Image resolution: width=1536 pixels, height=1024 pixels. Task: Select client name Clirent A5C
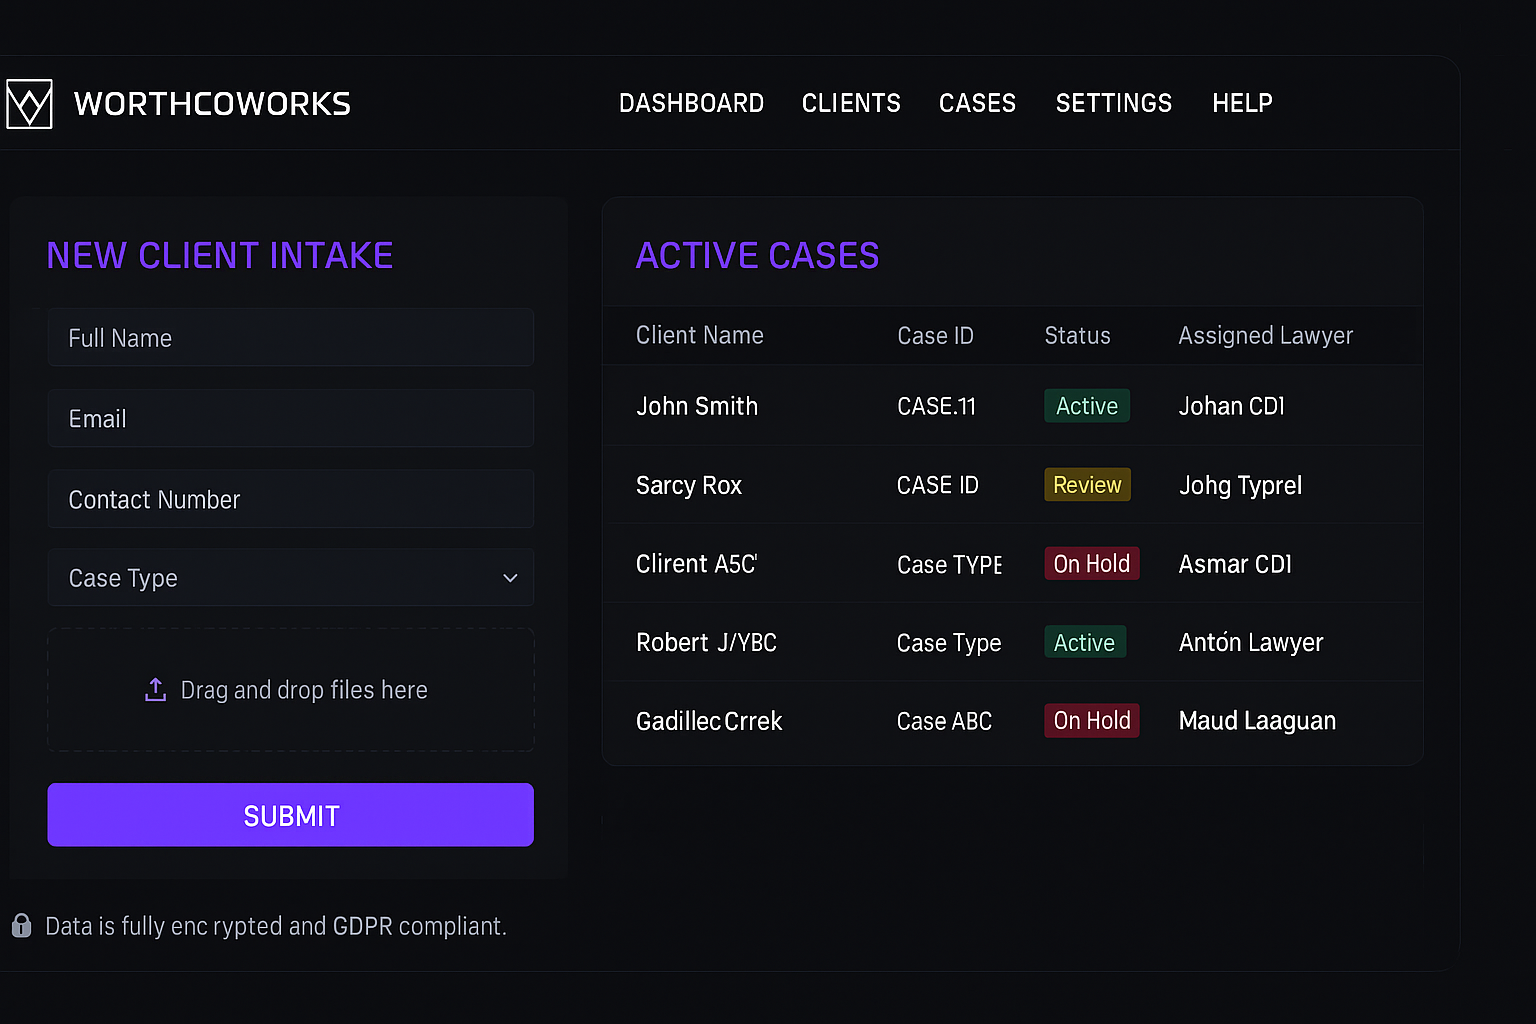pos(697,564)
